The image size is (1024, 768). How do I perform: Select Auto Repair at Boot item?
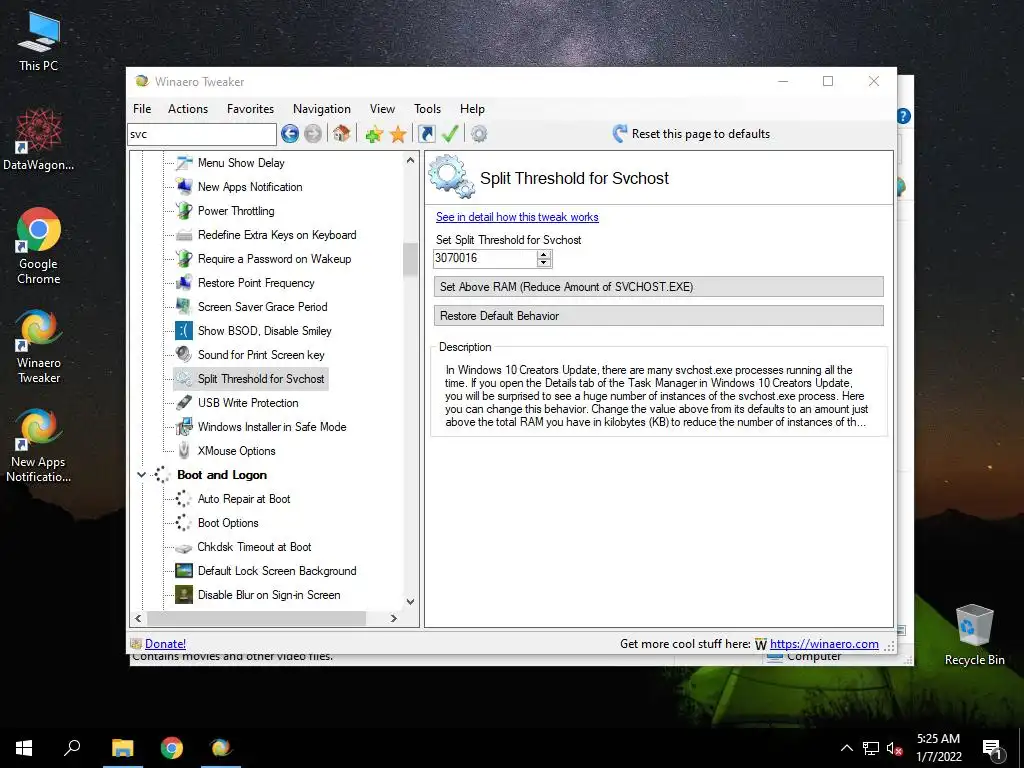click(x=244, y=499)
